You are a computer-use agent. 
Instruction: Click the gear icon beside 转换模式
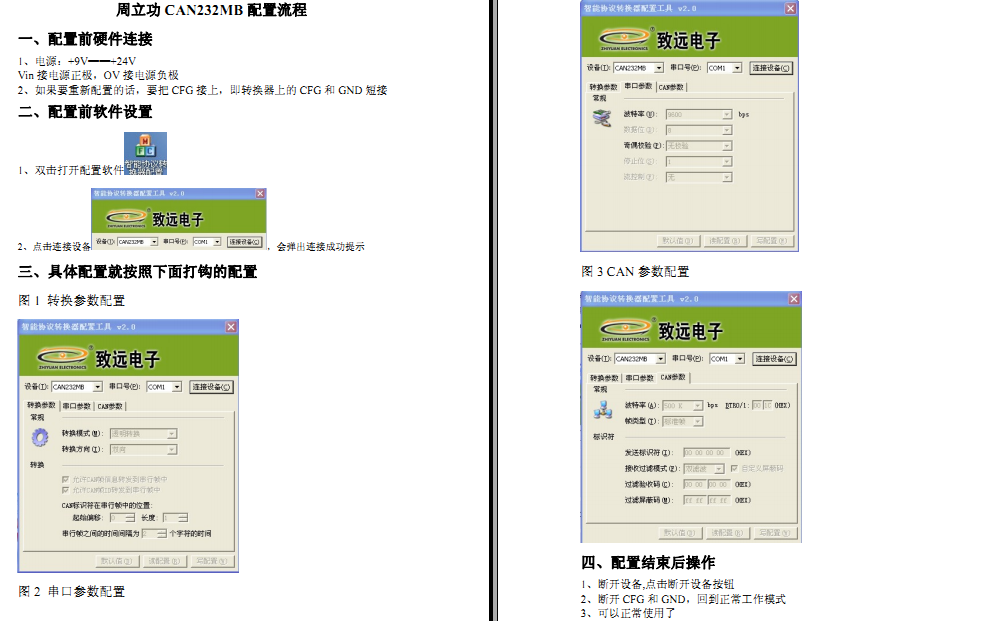[x=40, y=437]
